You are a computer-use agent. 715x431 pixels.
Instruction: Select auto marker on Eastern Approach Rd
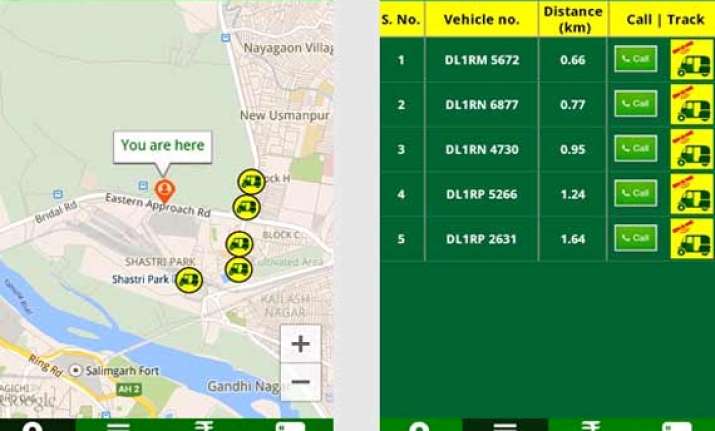[246, 208]
